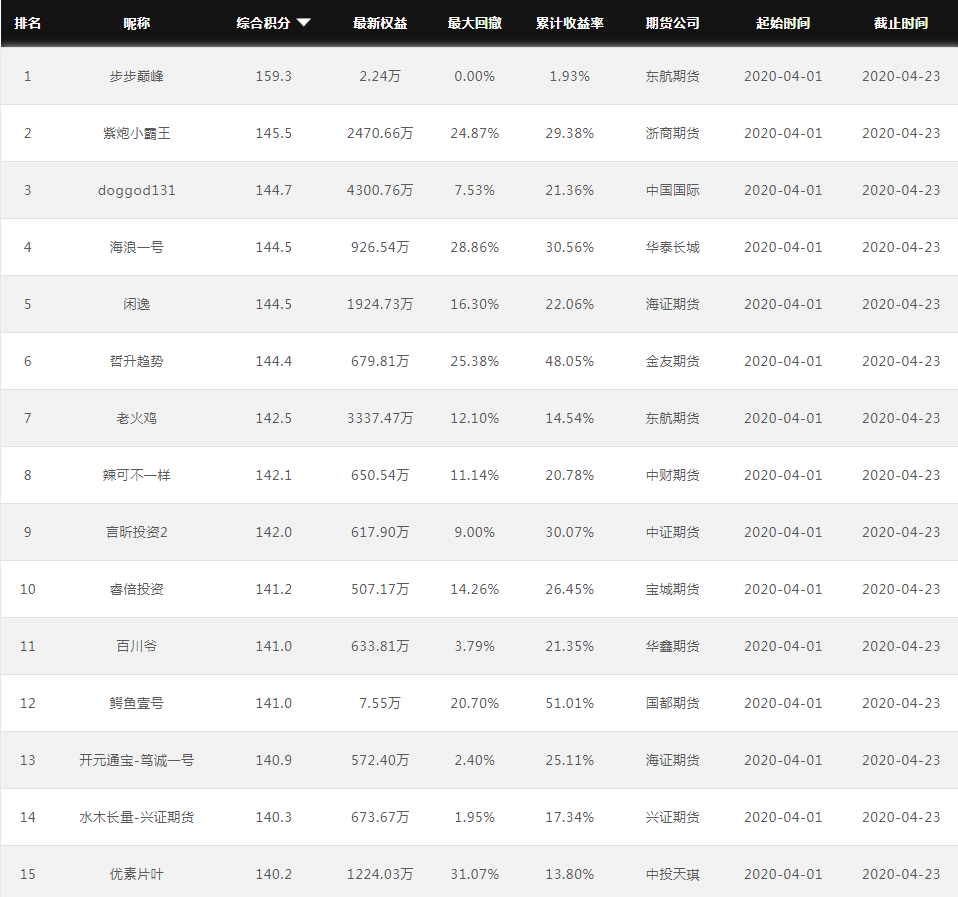This screenshot has width=958, height=897.
Task: Click the sort arrow beside 综合积分
Action: [304, 23]
